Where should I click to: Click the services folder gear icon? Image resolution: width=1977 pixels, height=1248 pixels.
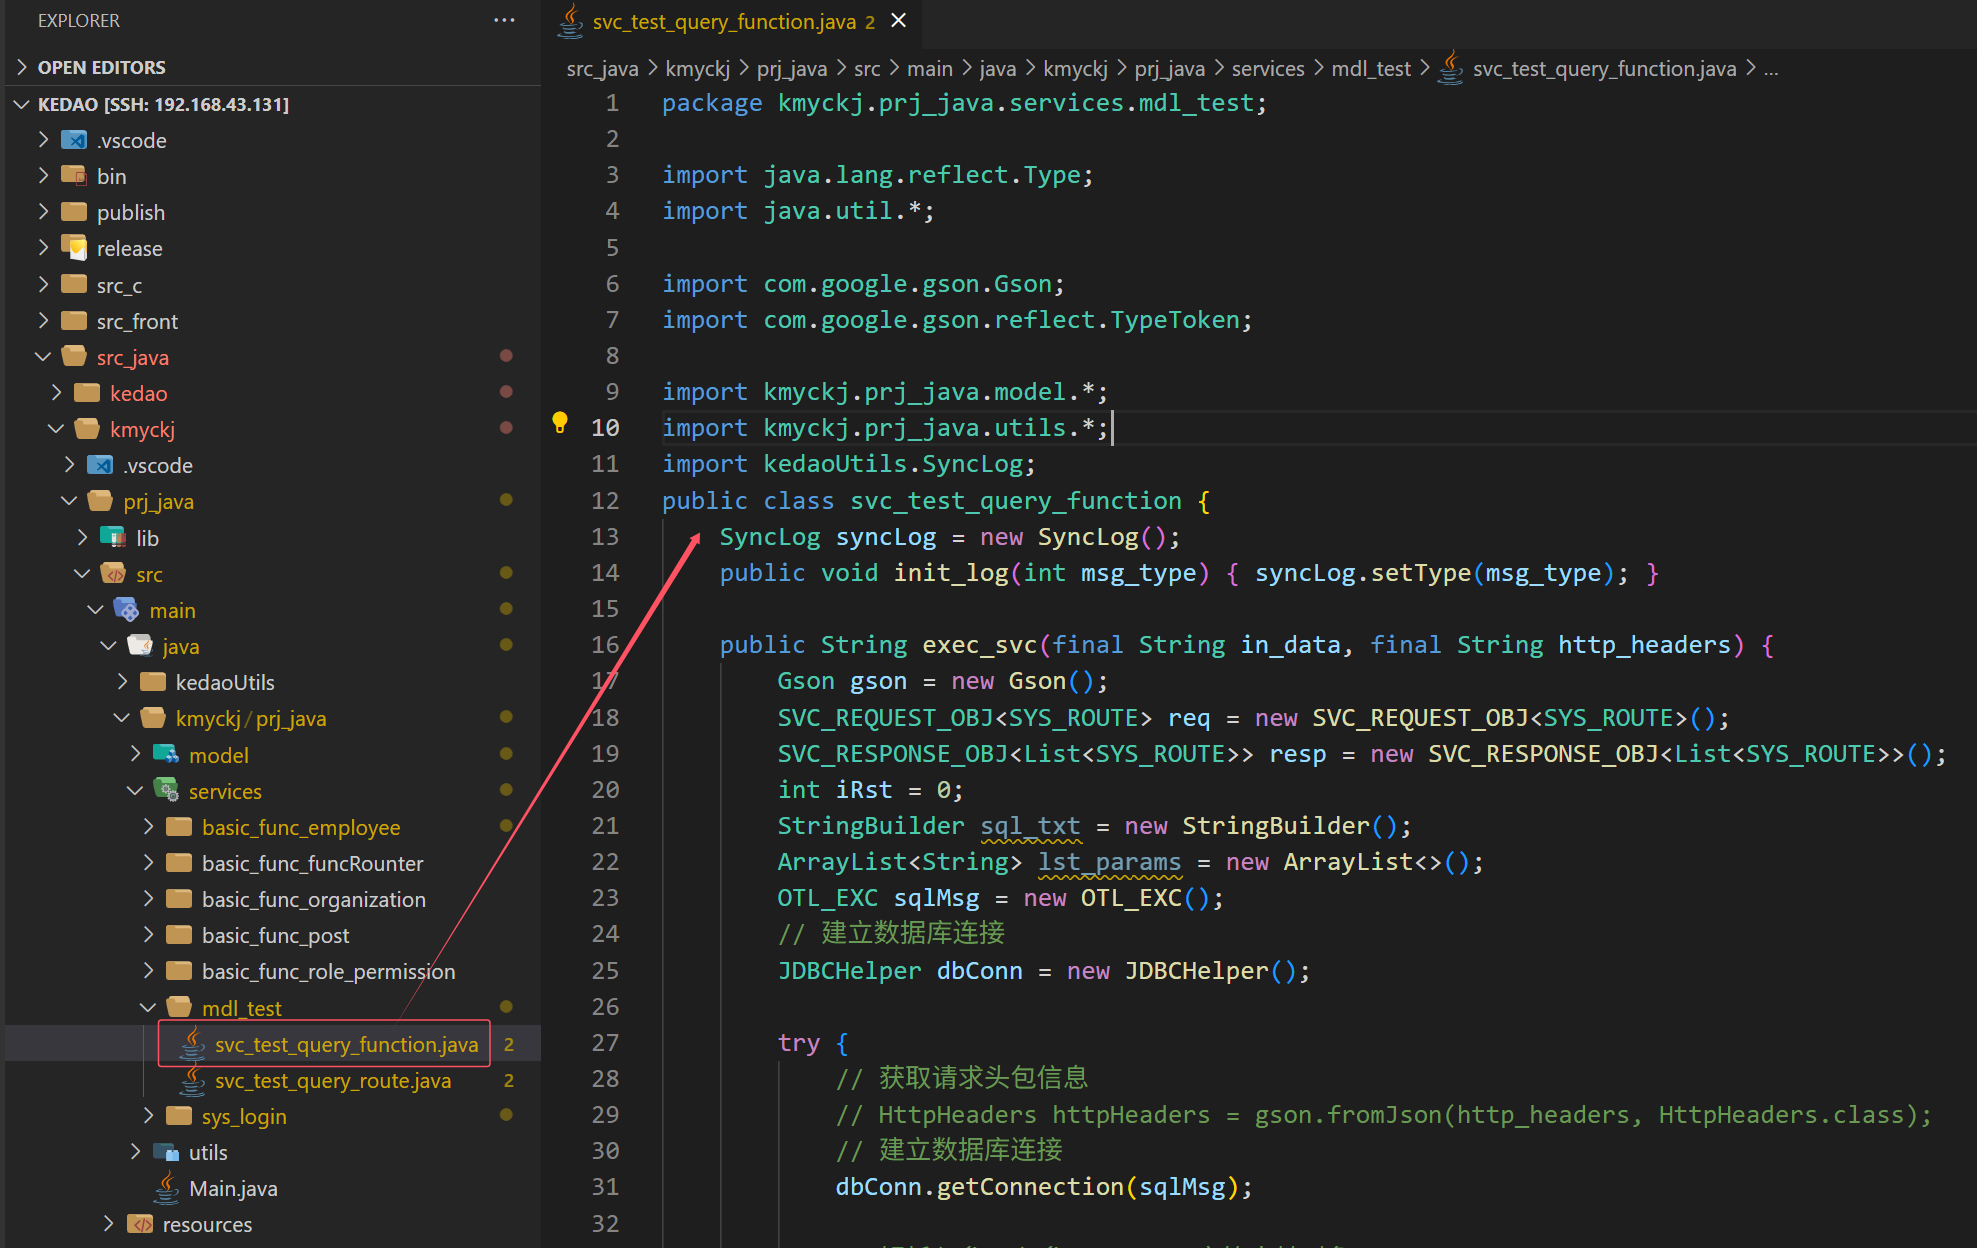pyautogui.click(x=166, y=791)
